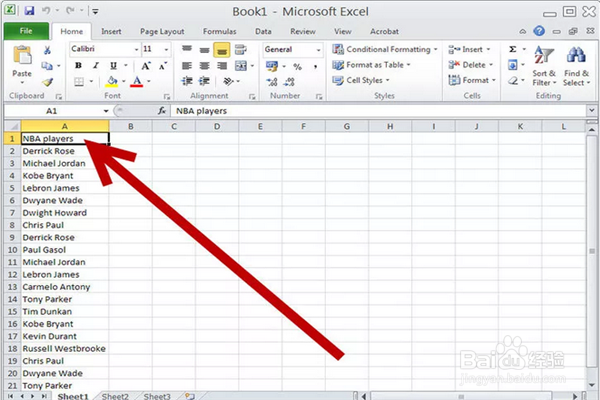Select the cell containing Russell Westbrooke
The width and height of the screenshot is (600, 400).
coord(64,349)
